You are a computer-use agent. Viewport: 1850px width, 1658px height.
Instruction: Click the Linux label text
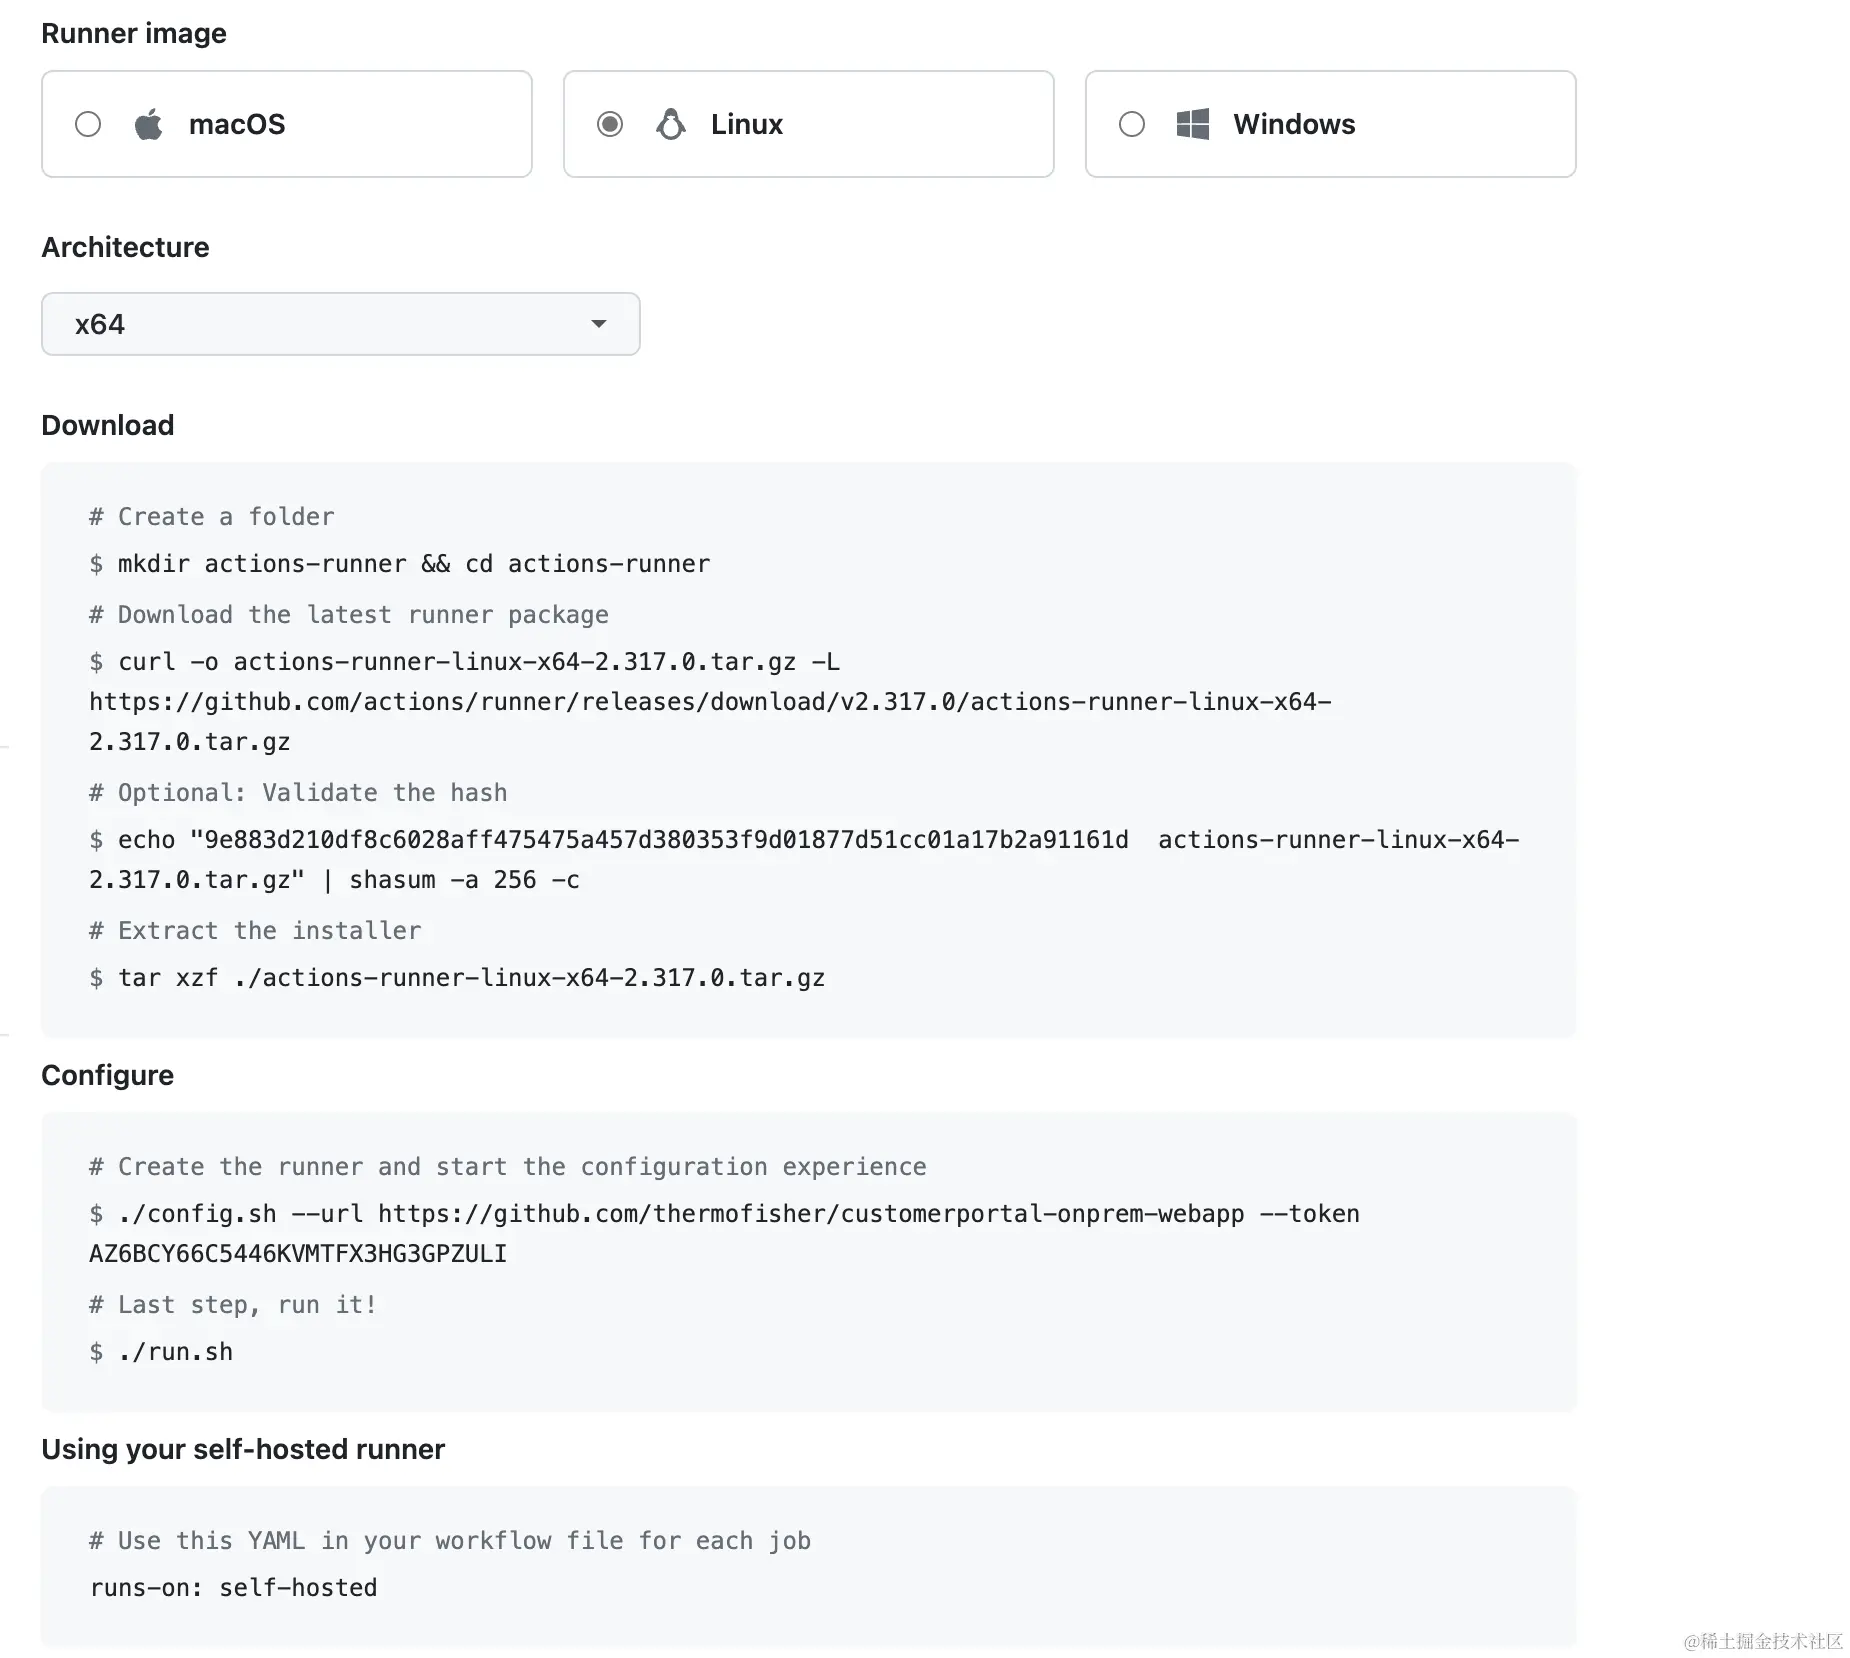click(746, 124)
